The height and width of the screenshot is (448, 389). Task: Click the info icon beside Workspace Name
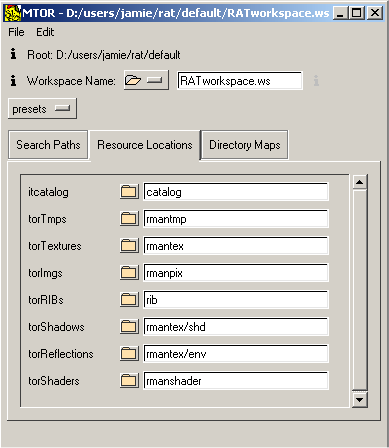click(13, 80)
